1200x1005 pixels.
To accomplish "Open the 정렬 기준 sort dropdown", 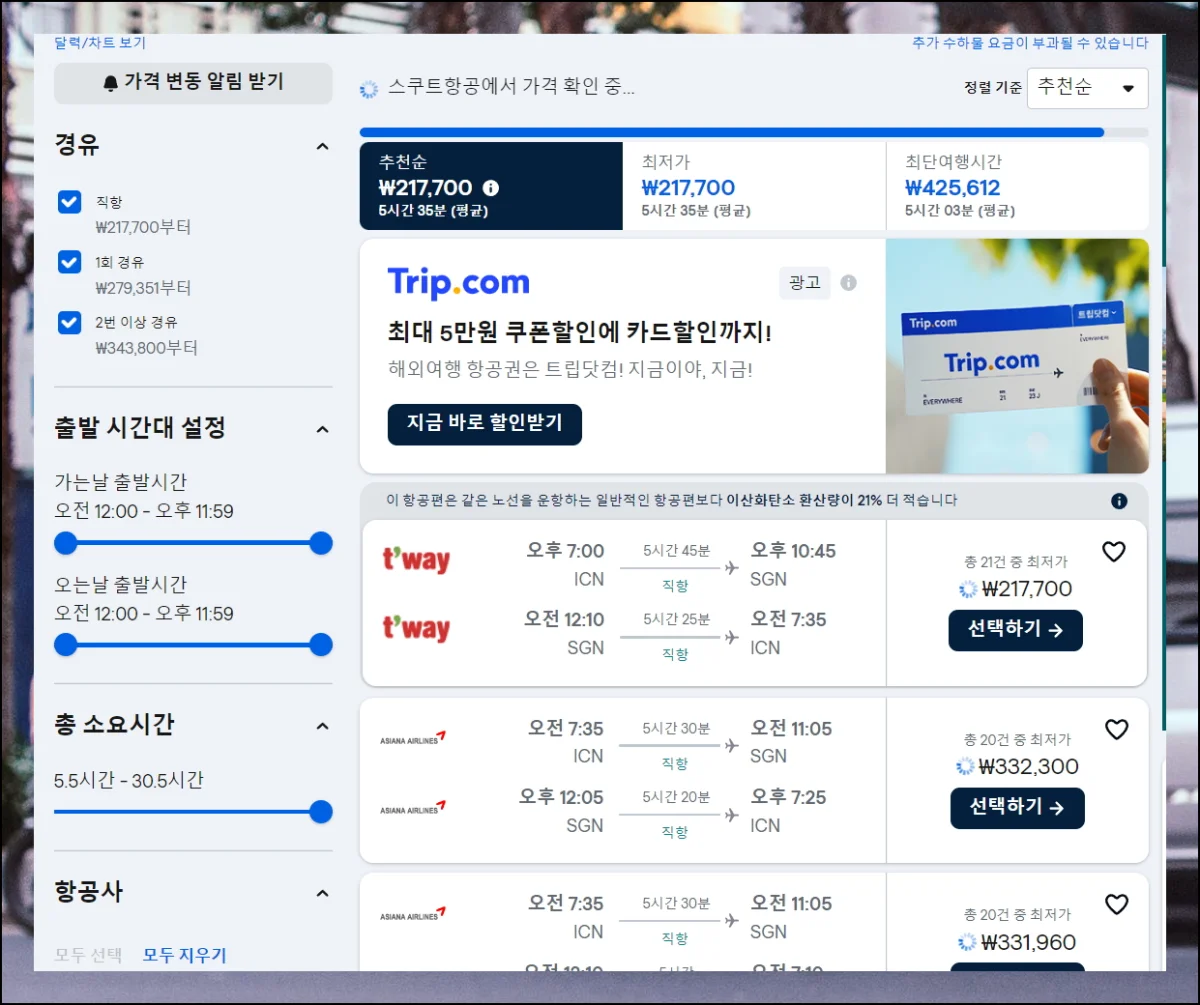I will pyautogui.click(x=1088, y=88).
